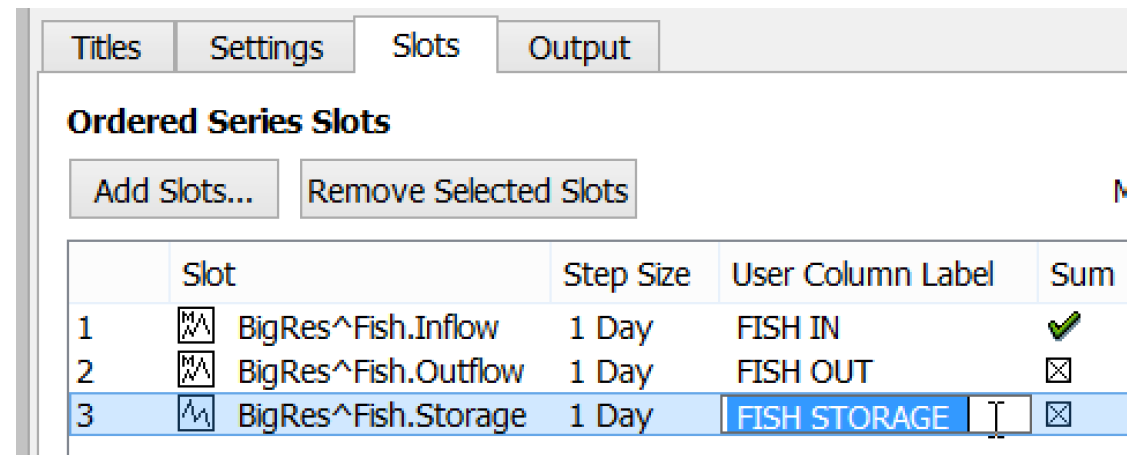Open the Settings tab
Viewport: 1134px width, 460px height.
tap(266, 48)
